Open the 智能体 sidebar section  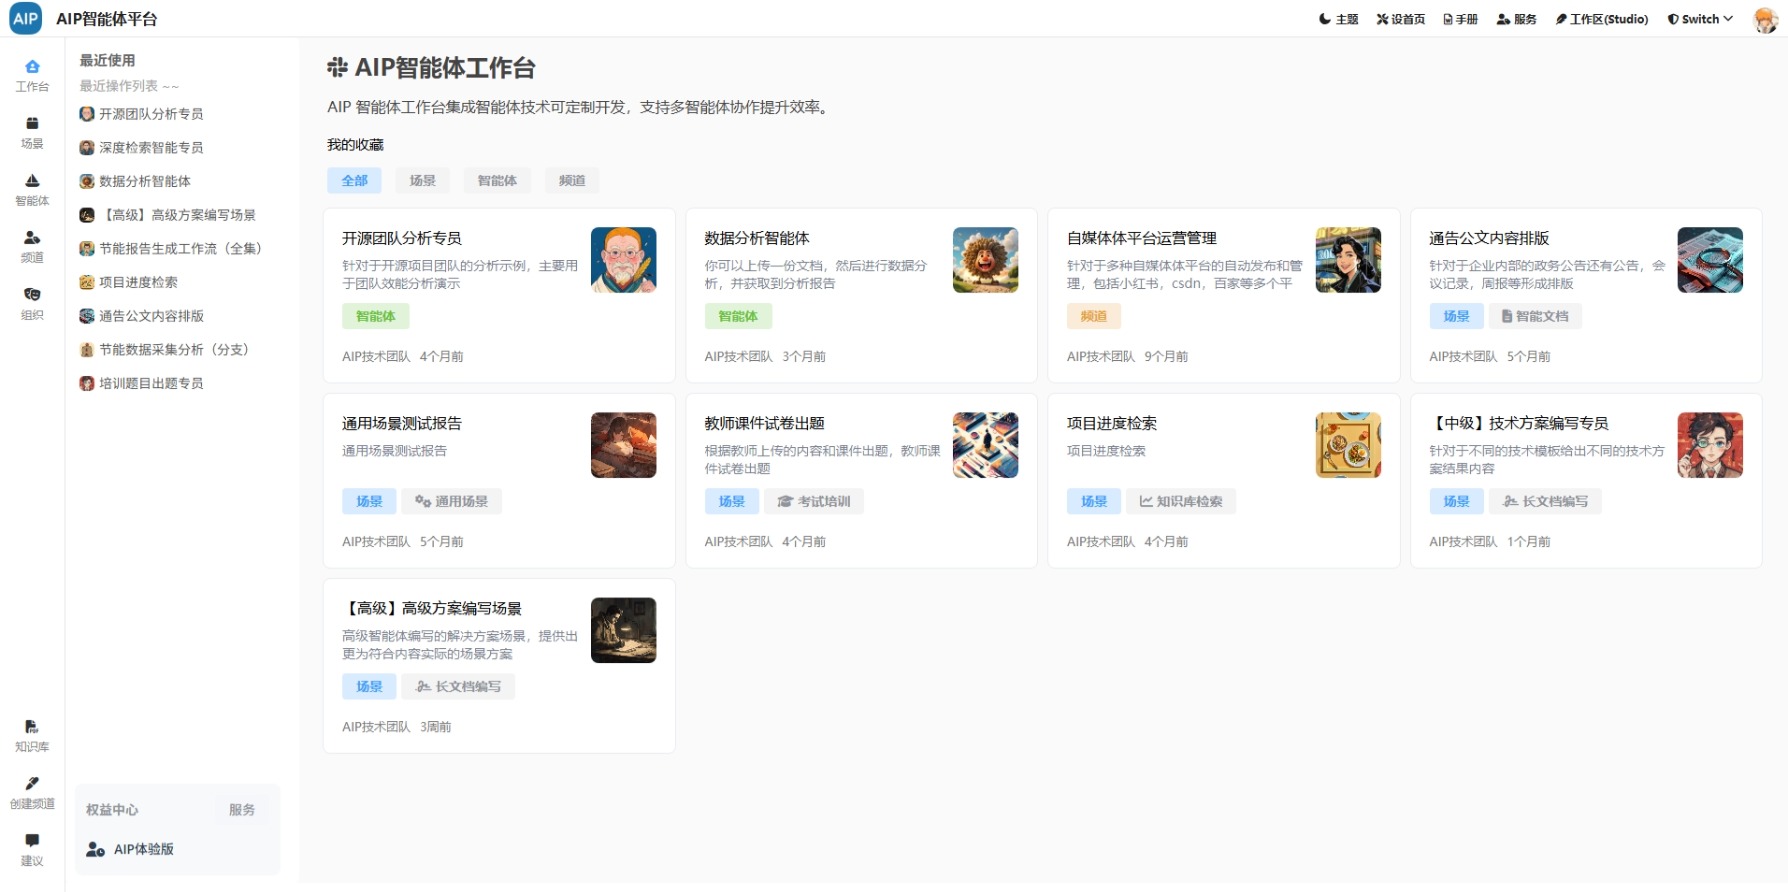(32, 190)
